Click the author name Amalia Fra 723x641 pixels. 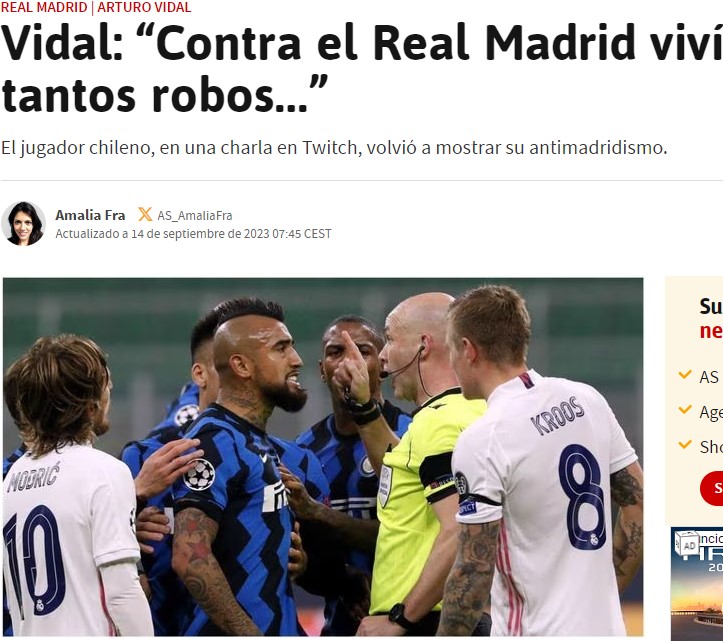tap(90, 215)
